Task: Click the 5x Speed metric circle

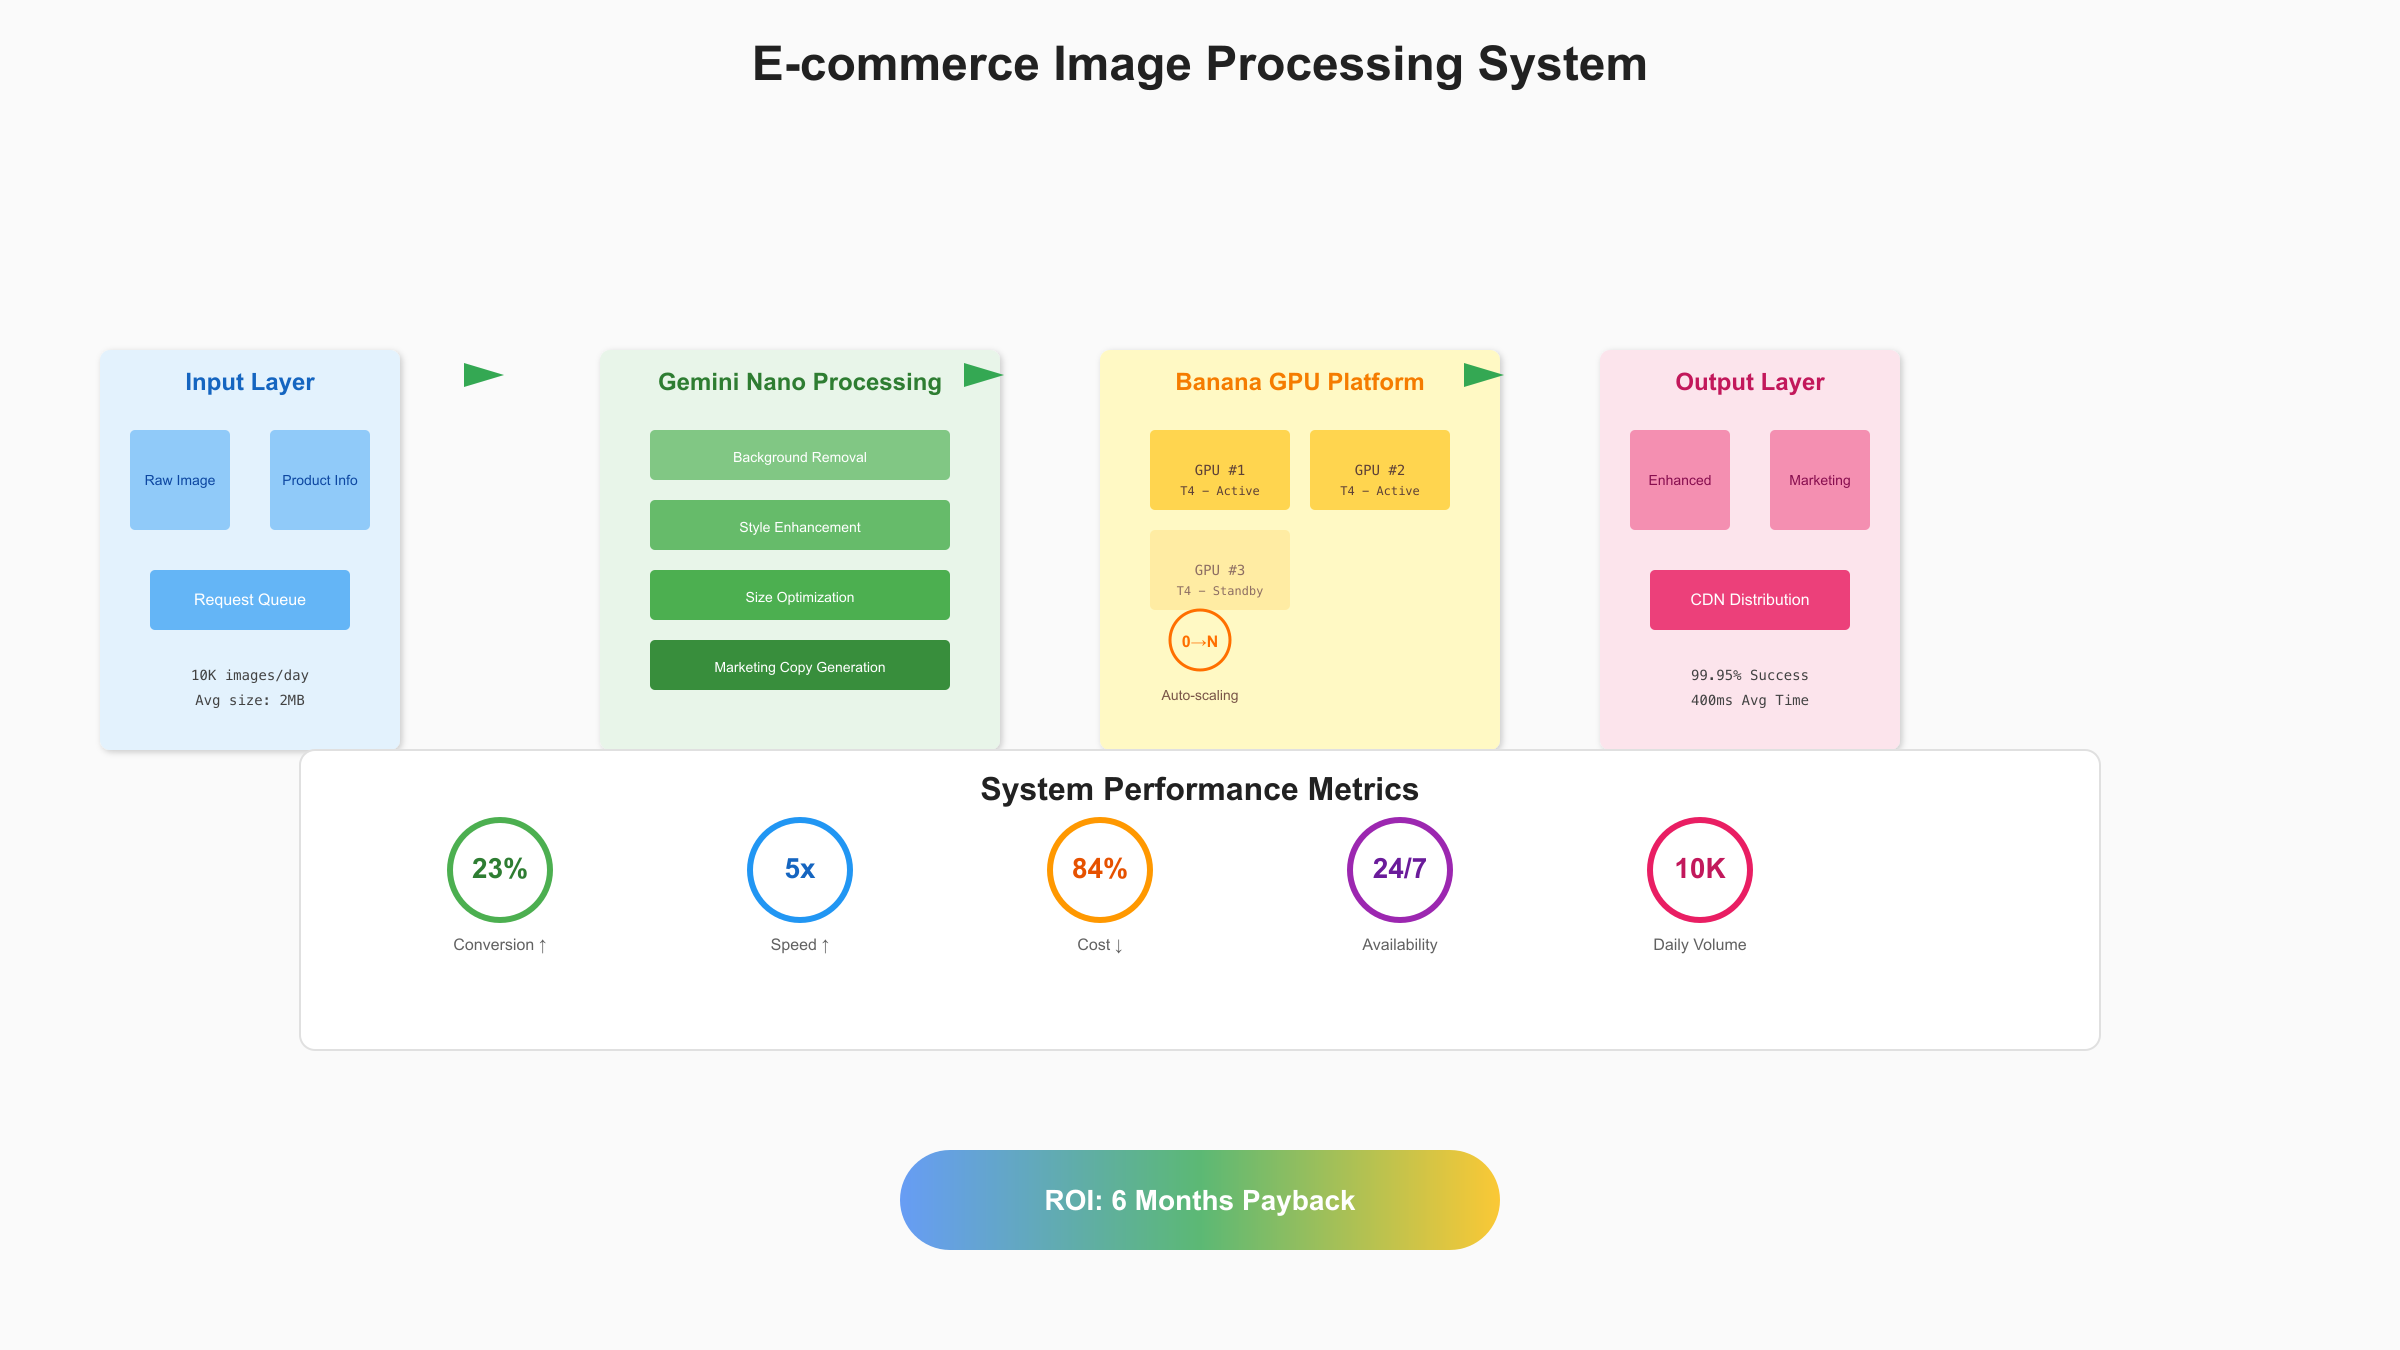Action: (x=800, y=870)
